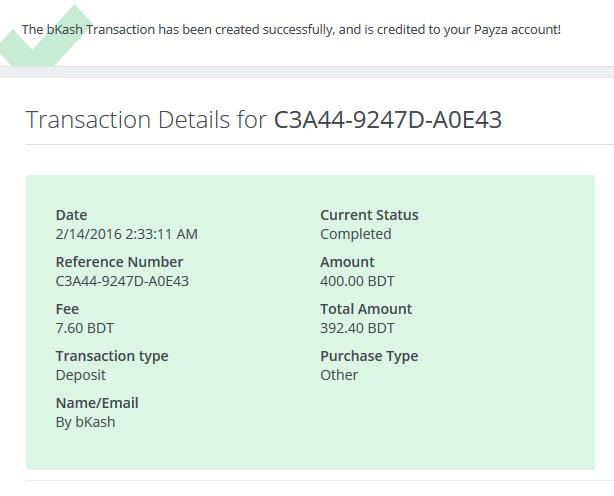Click the Name/Email label
This screenshot has height=496, width=614.
tap(97, 403)
